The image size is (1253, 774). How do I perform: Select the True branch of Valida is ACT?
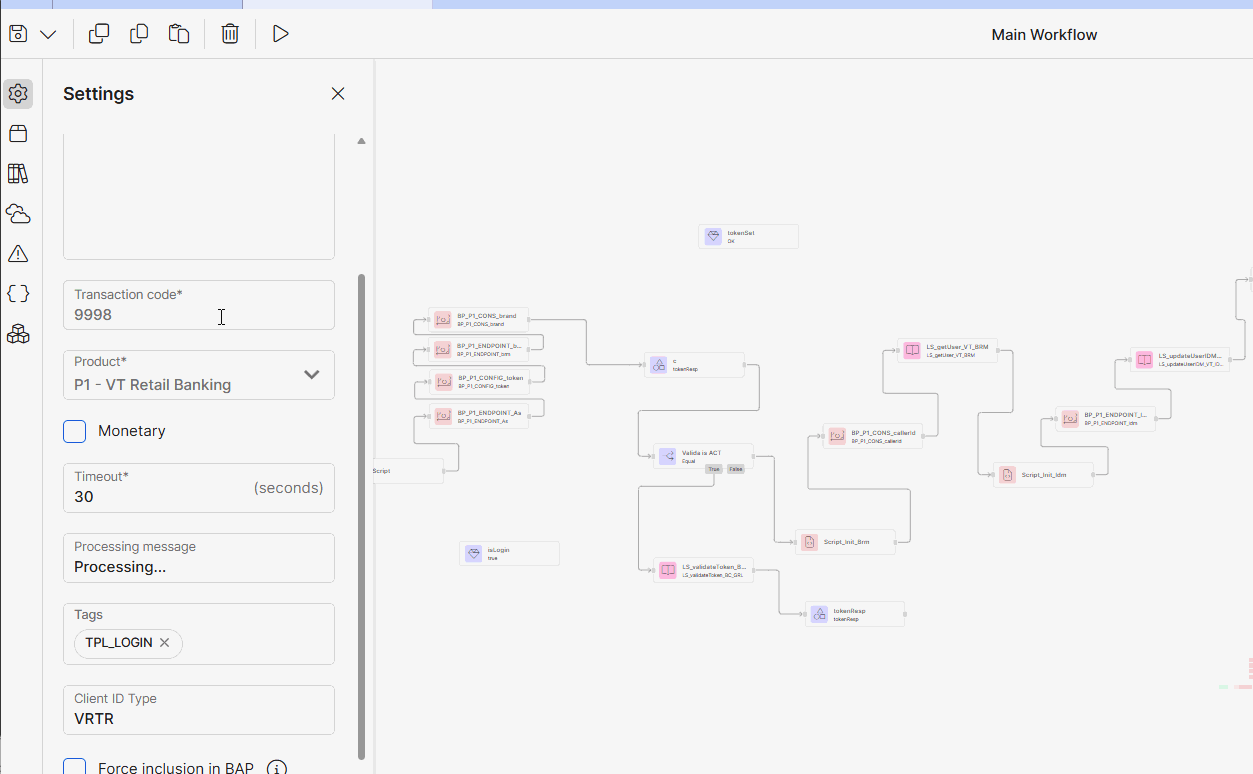pyautogui.click(x=713, y=469)
